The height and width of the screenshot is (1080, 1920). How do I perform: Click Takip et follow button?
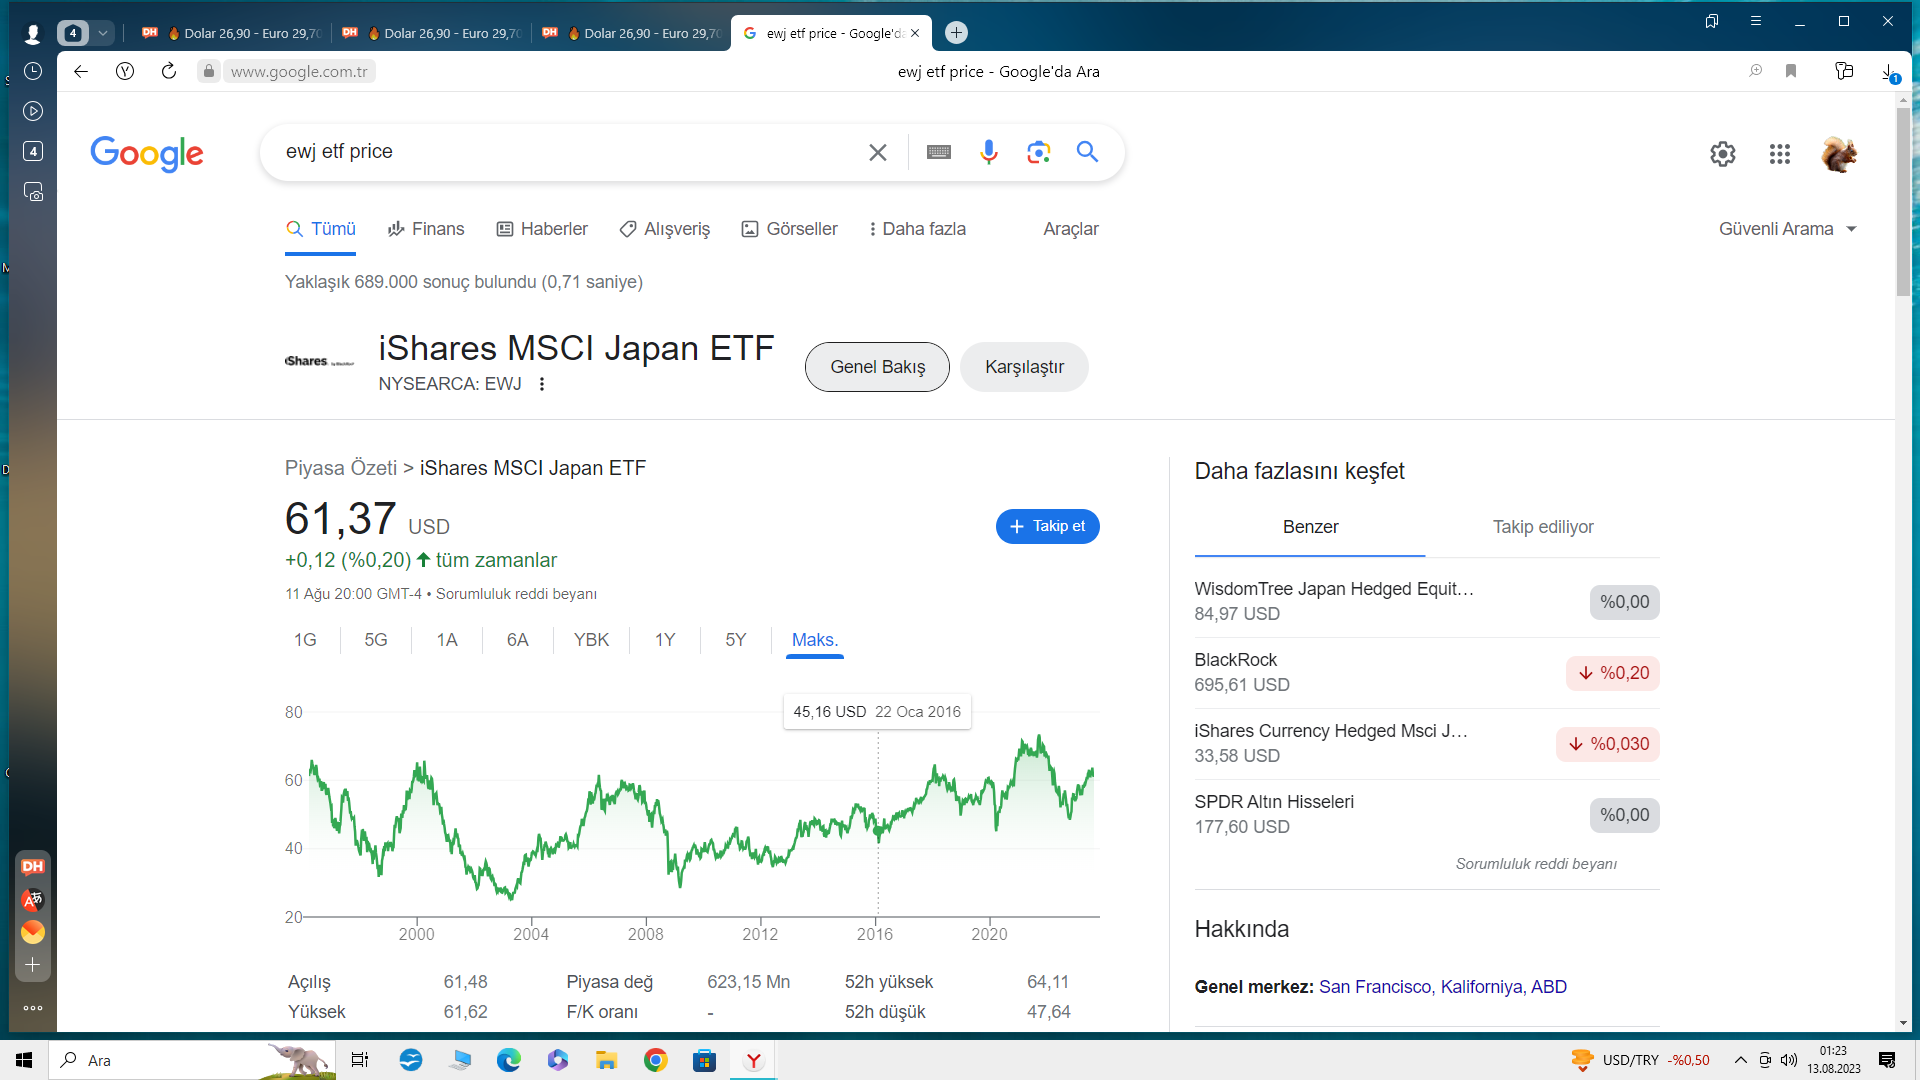1047,527
